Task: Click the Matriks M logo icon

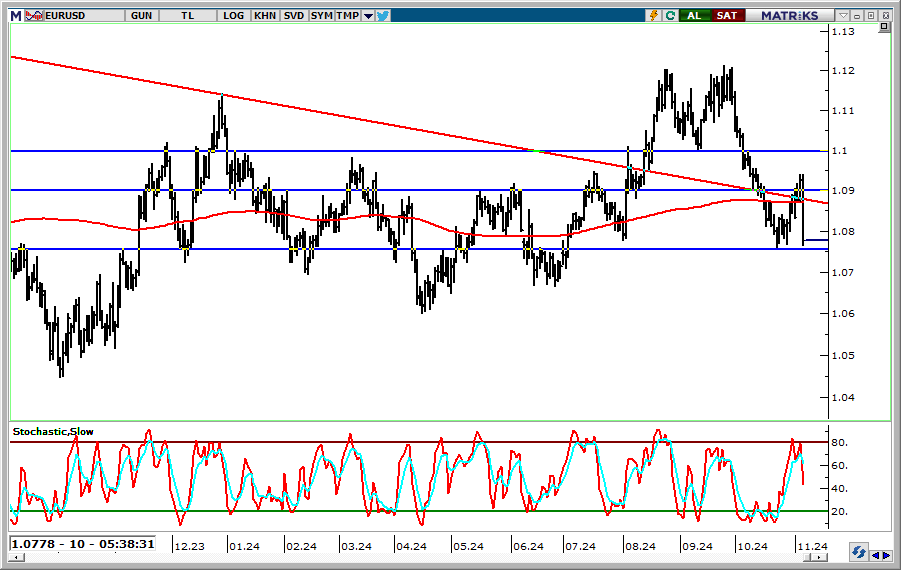Action: [x=16, y=16]
